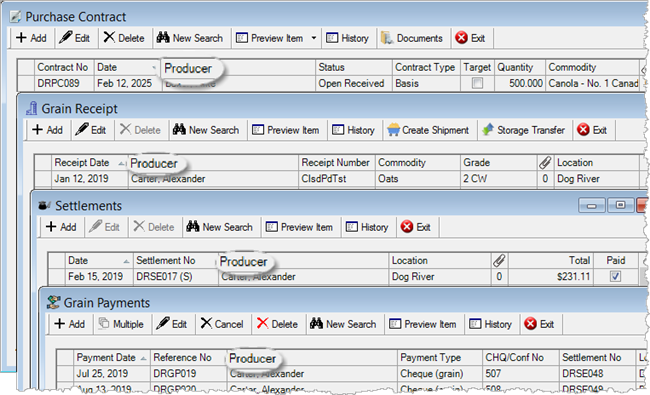
Task: Start New Search in Grain Receipt window
Action: [x=206, y=130]
